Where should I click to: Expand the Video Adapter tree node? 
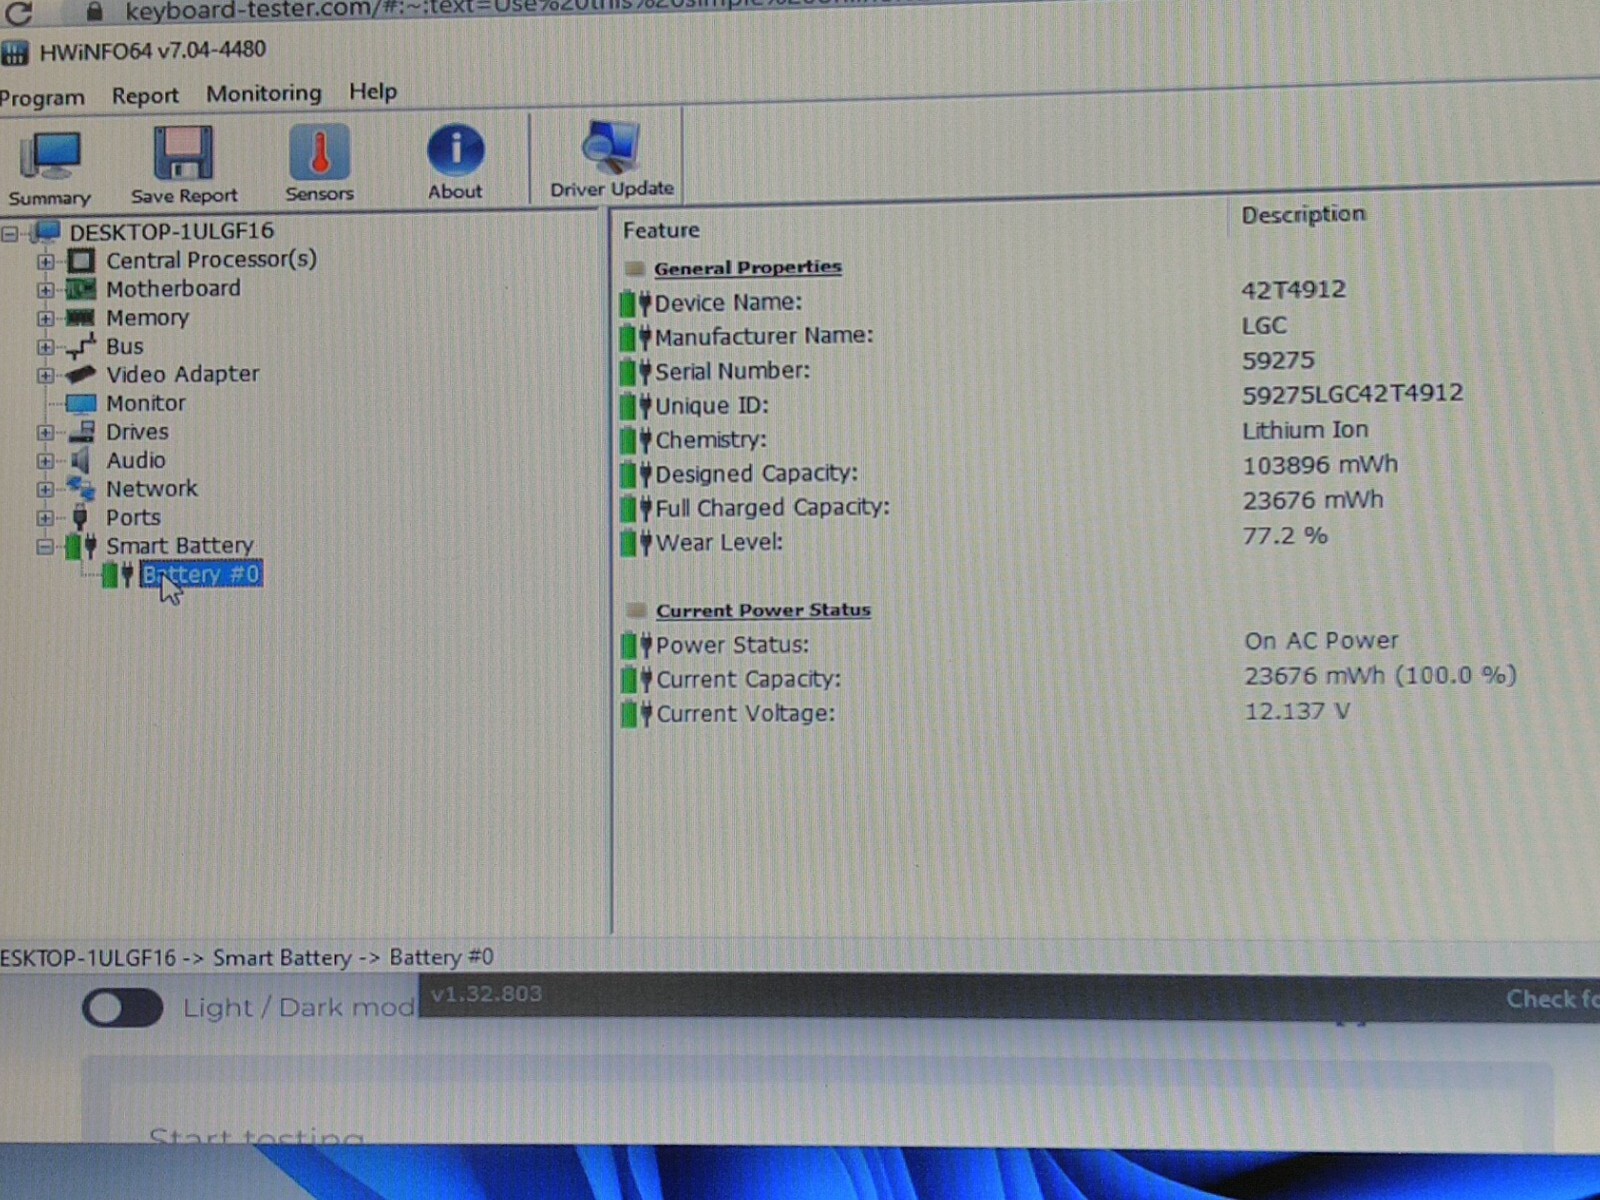click(x=45, y=376)
